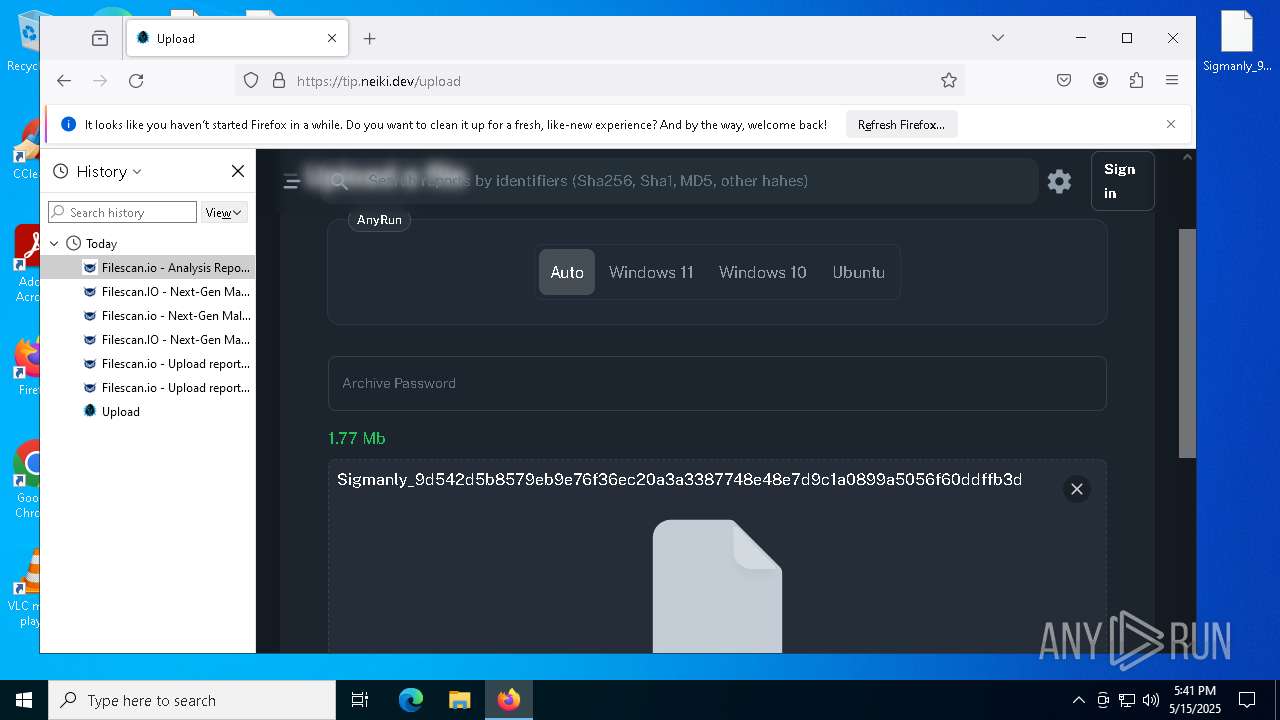The width and height of the screenshot is (1280, 720).
Task: Toggle the site hamburger menu
Action: (x=291, y=181)
